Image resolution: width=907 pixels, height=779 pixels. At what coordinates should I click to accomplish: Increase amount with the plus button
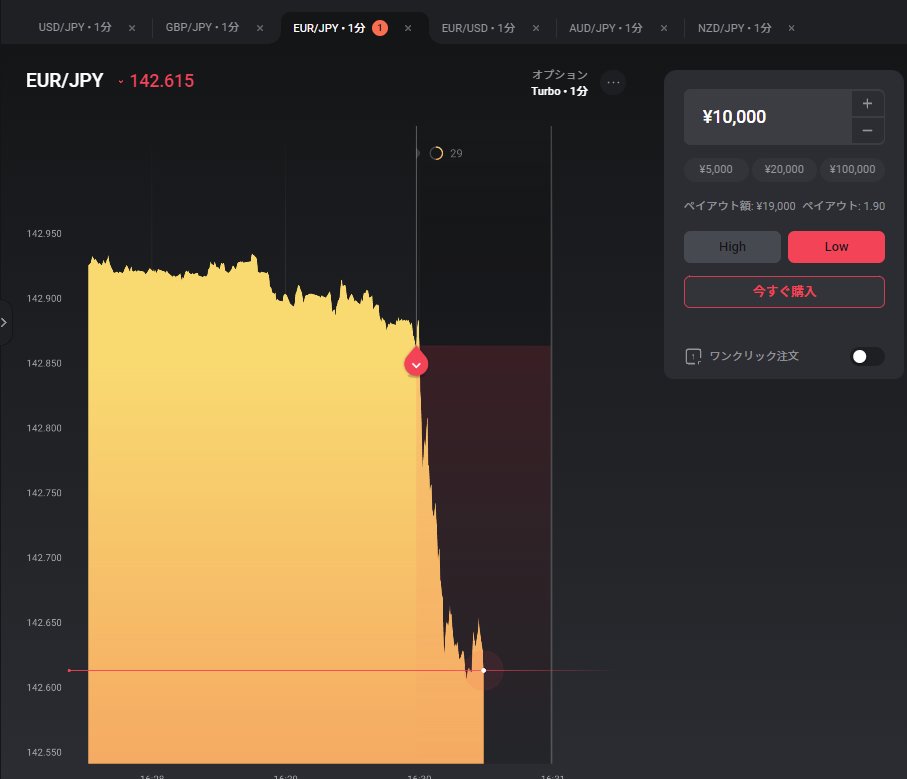(867, 104)
